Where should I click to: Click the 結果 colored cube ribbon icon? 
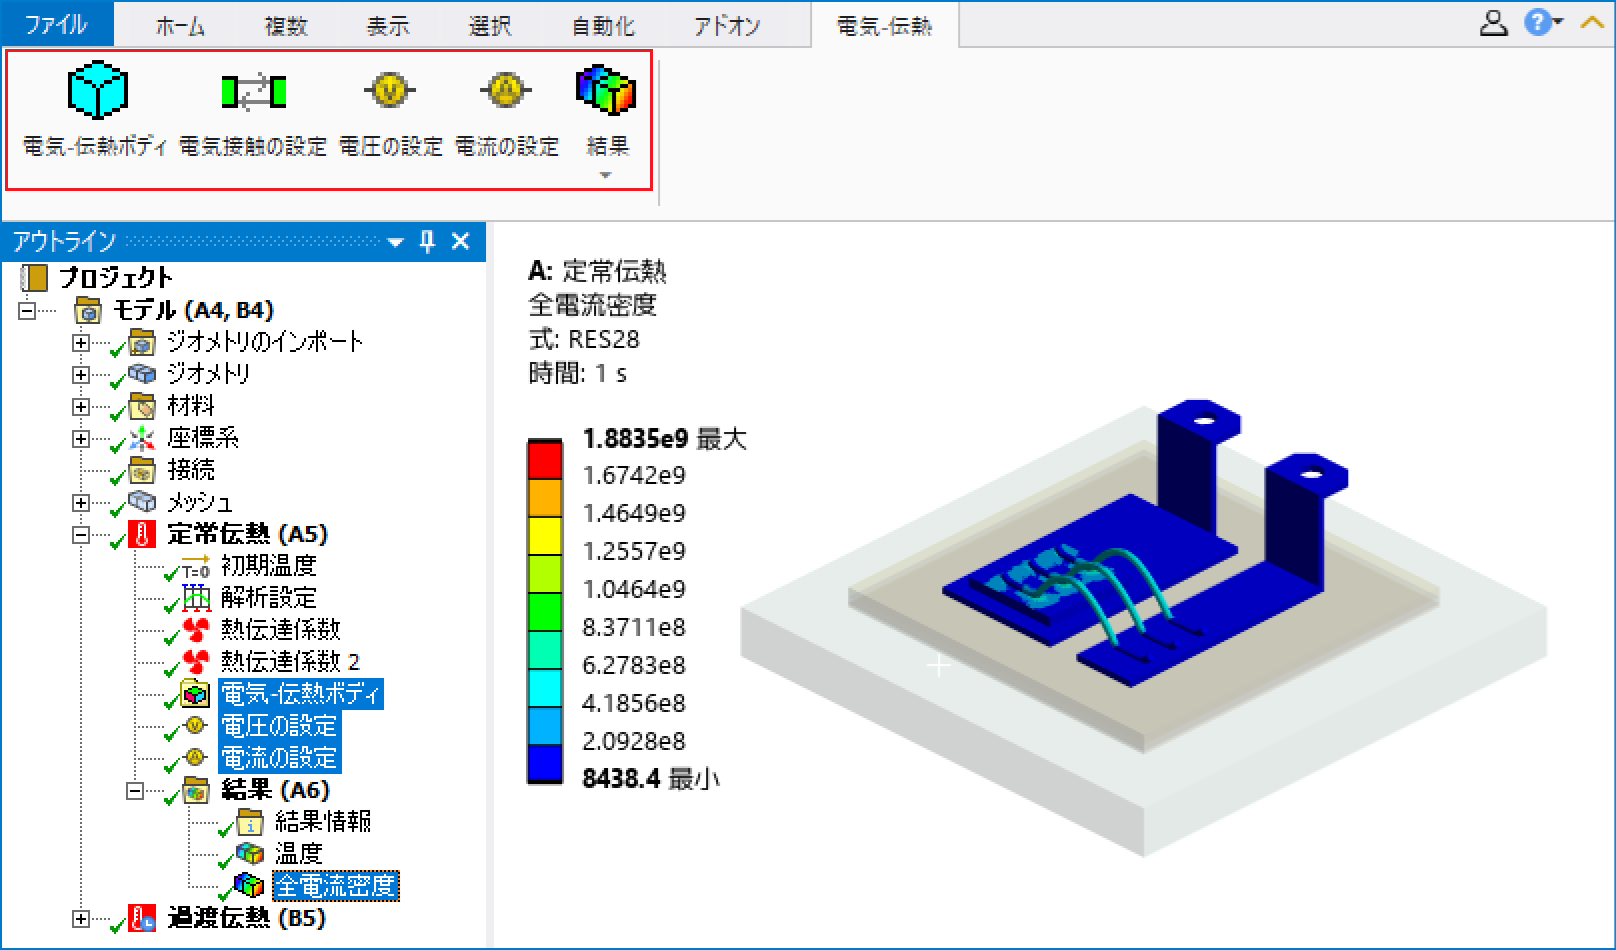(x=606, y=89)
